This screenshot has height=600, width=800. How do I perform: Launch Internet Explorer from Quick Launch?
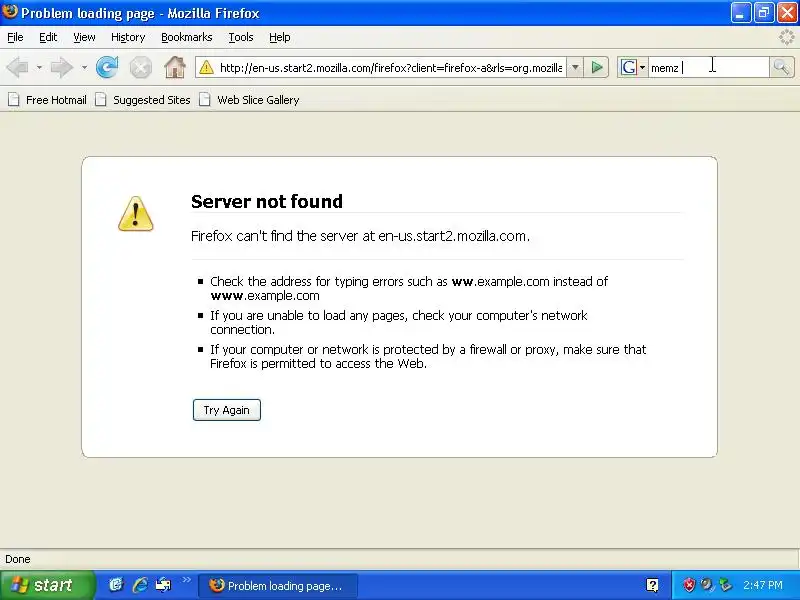[x=140, y=585]
